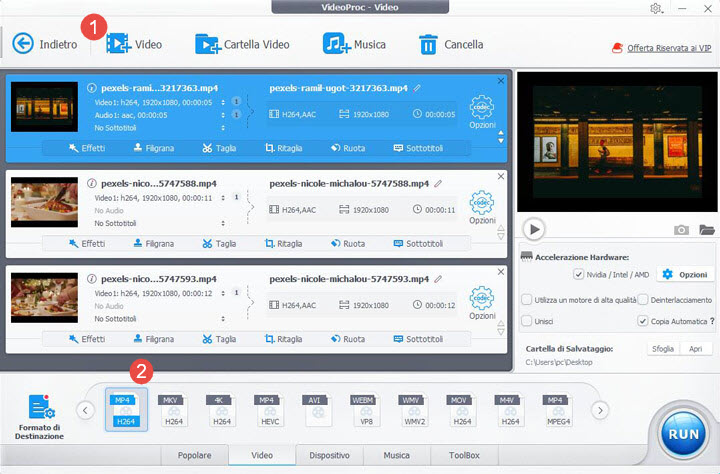Start conversion with the RUN button
This screenshot has width=720, height=474.
click(683, 434)
